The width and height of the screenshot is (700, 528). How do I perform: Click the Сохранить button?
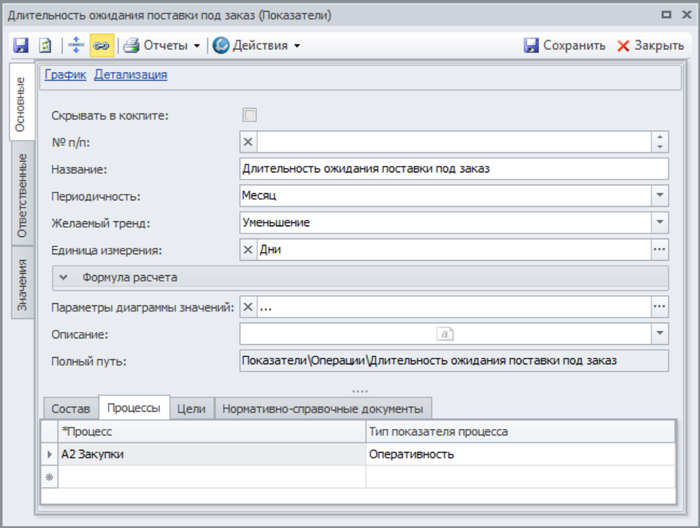pos(565,45)
